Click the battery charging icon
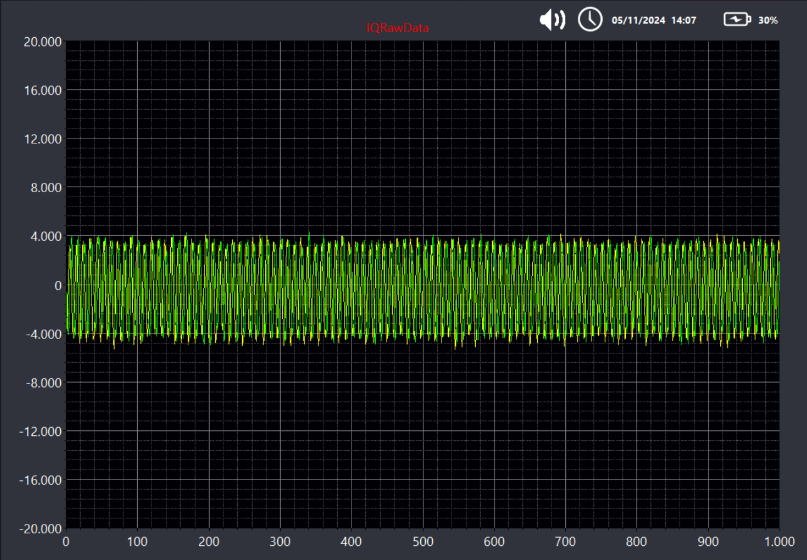Image resolution: width=807 pixels, height=560 pixels. point(737,20)
